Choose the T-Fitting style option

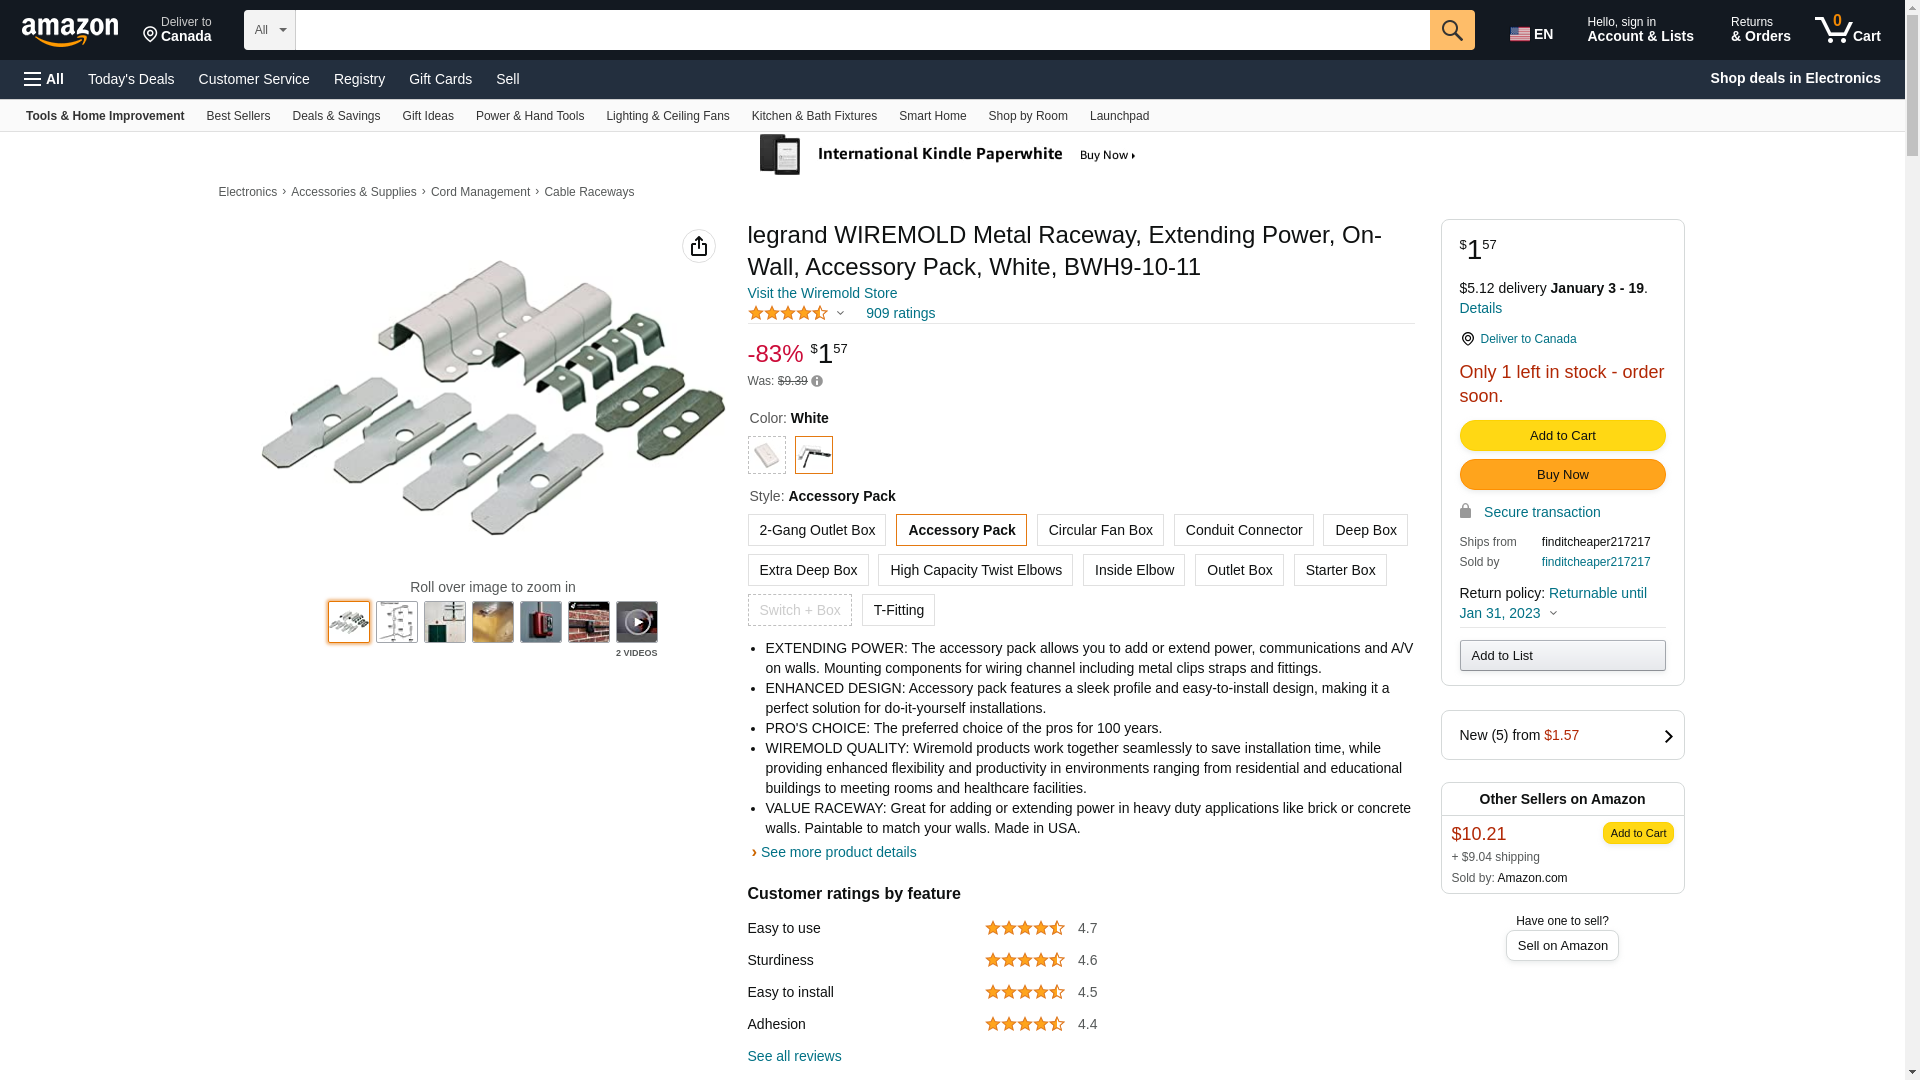point(898,610)
